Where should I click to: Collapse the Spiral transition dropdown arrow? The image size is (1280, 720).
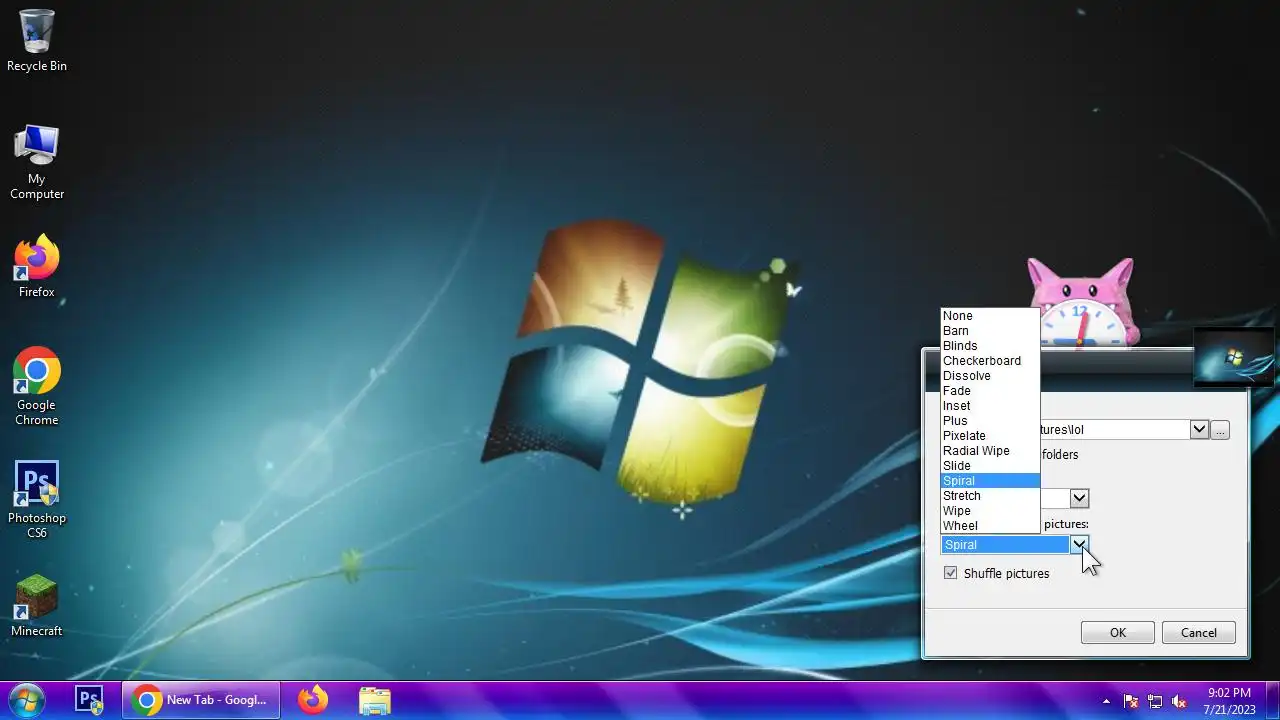[1079, 545]
